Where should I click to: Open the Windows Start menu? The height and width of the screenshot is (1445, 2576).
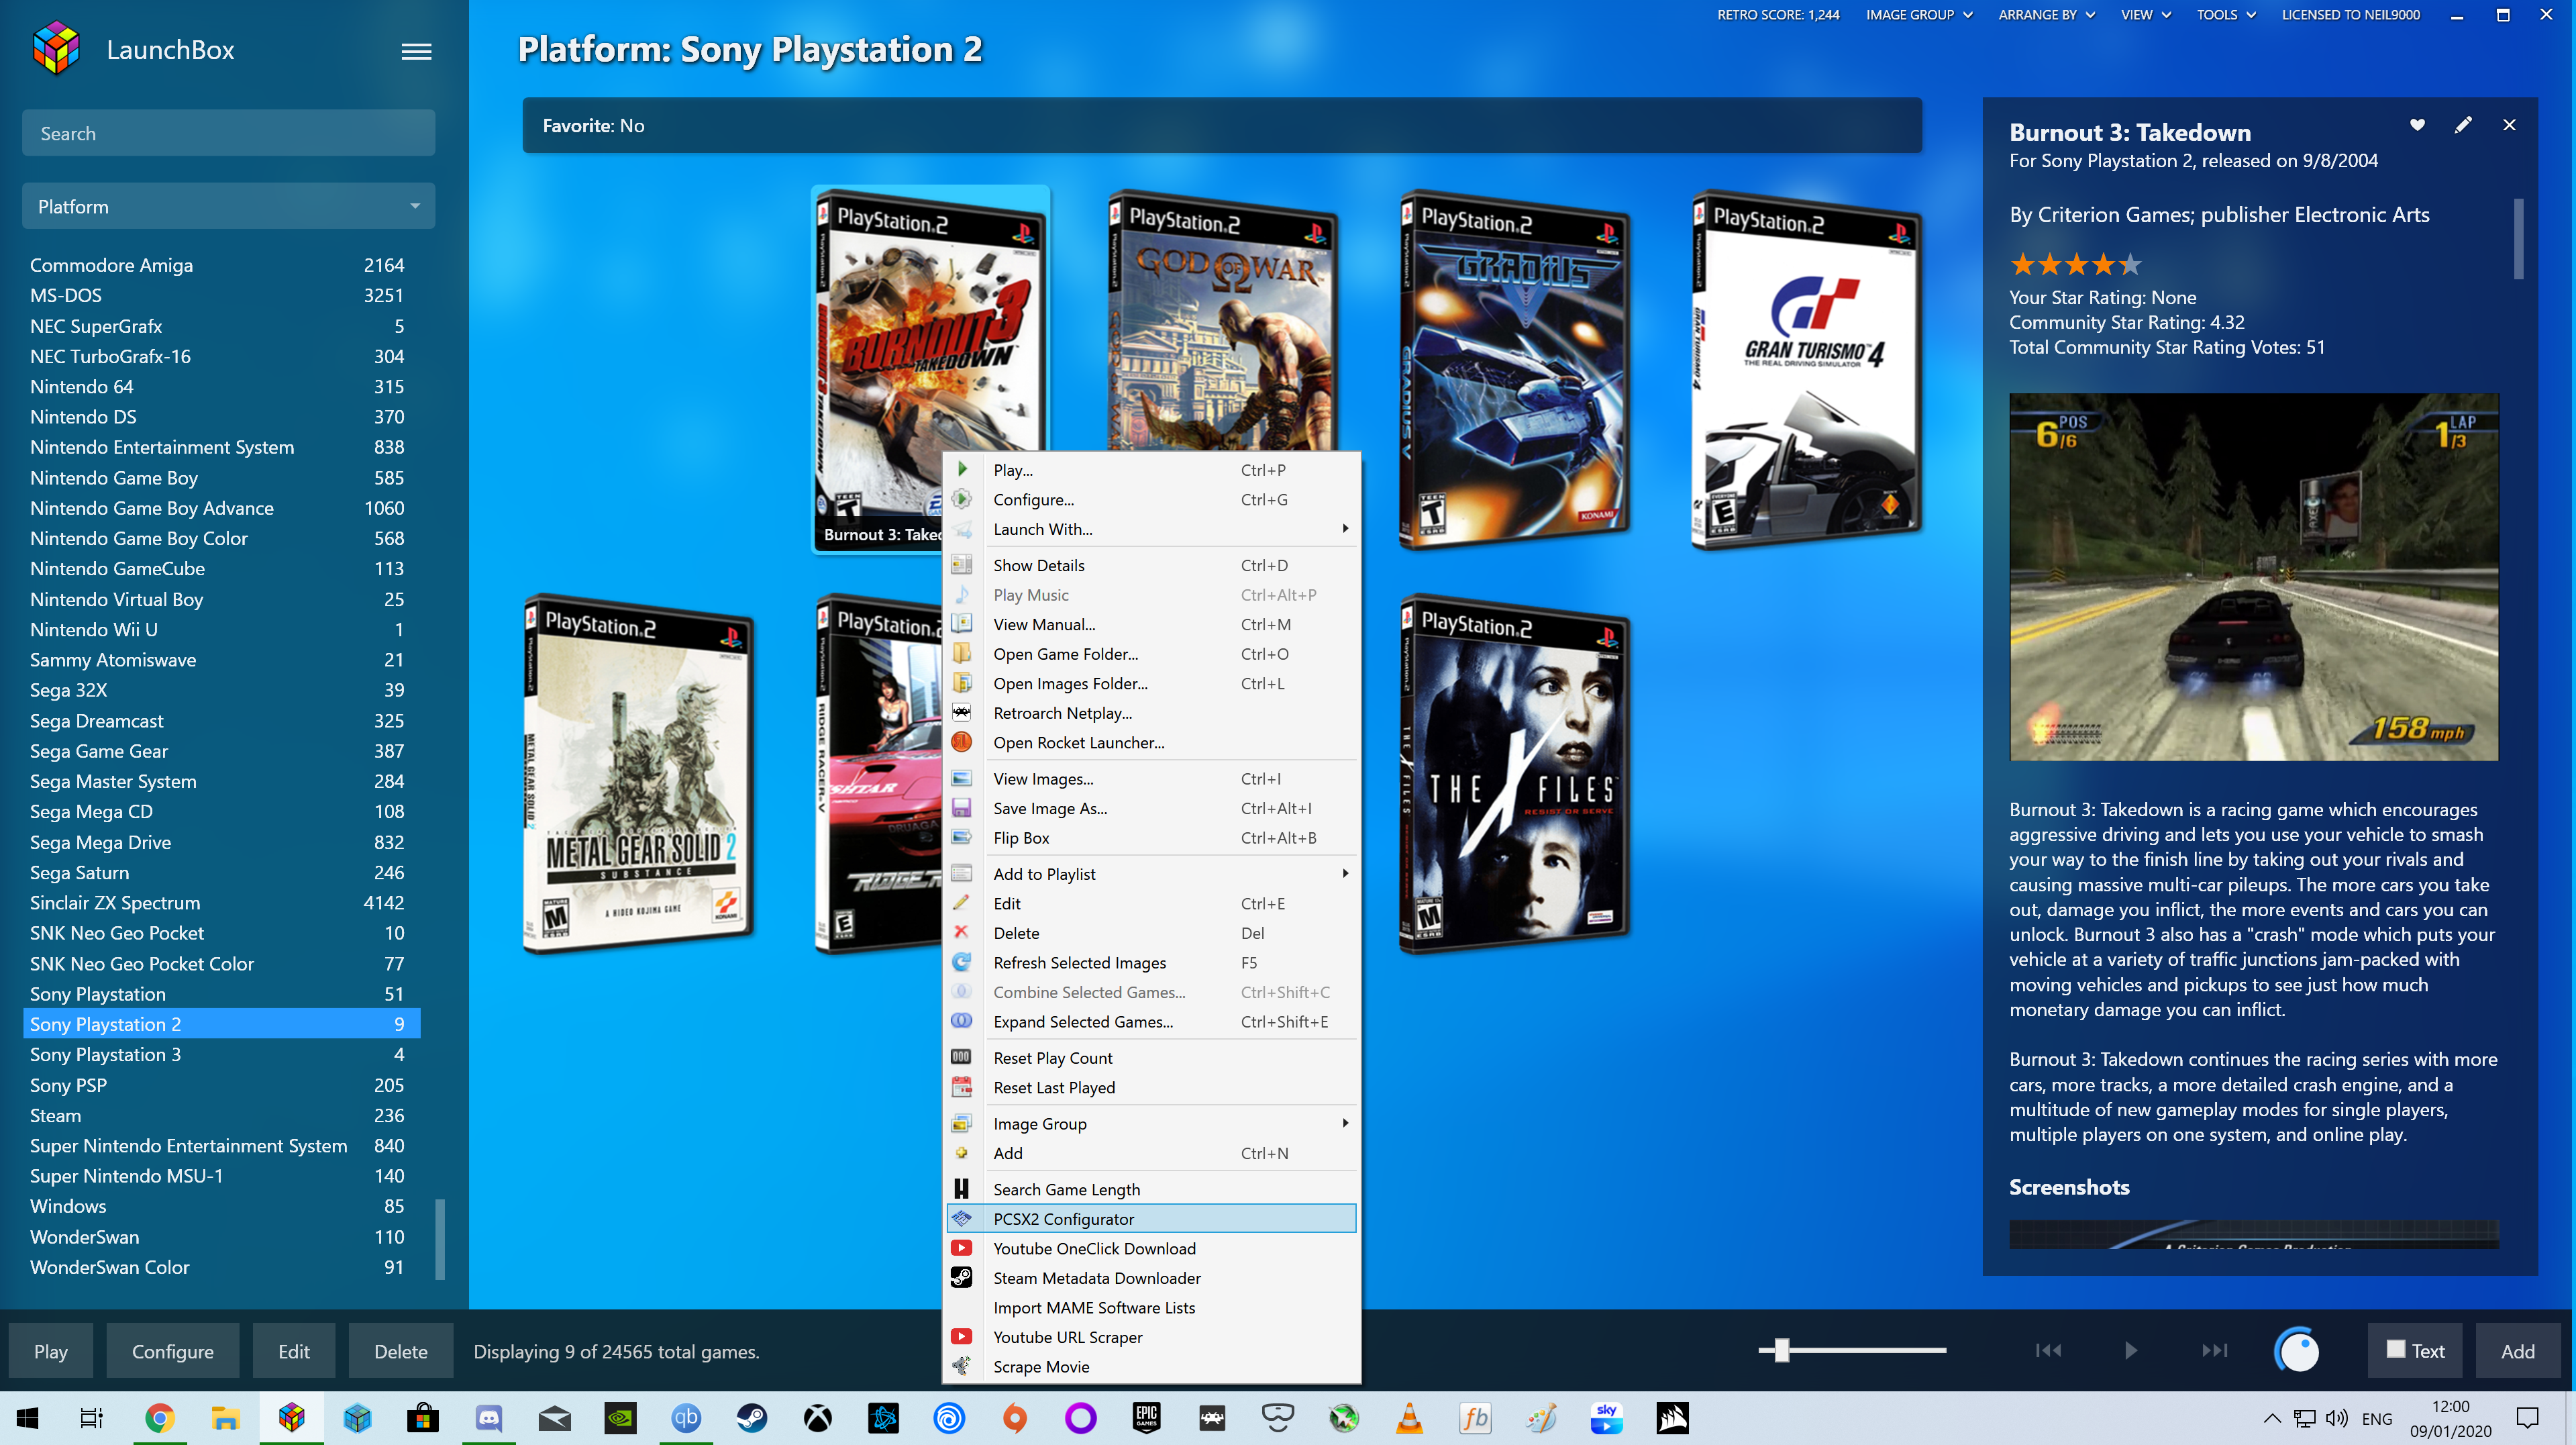pos(28,1418)
